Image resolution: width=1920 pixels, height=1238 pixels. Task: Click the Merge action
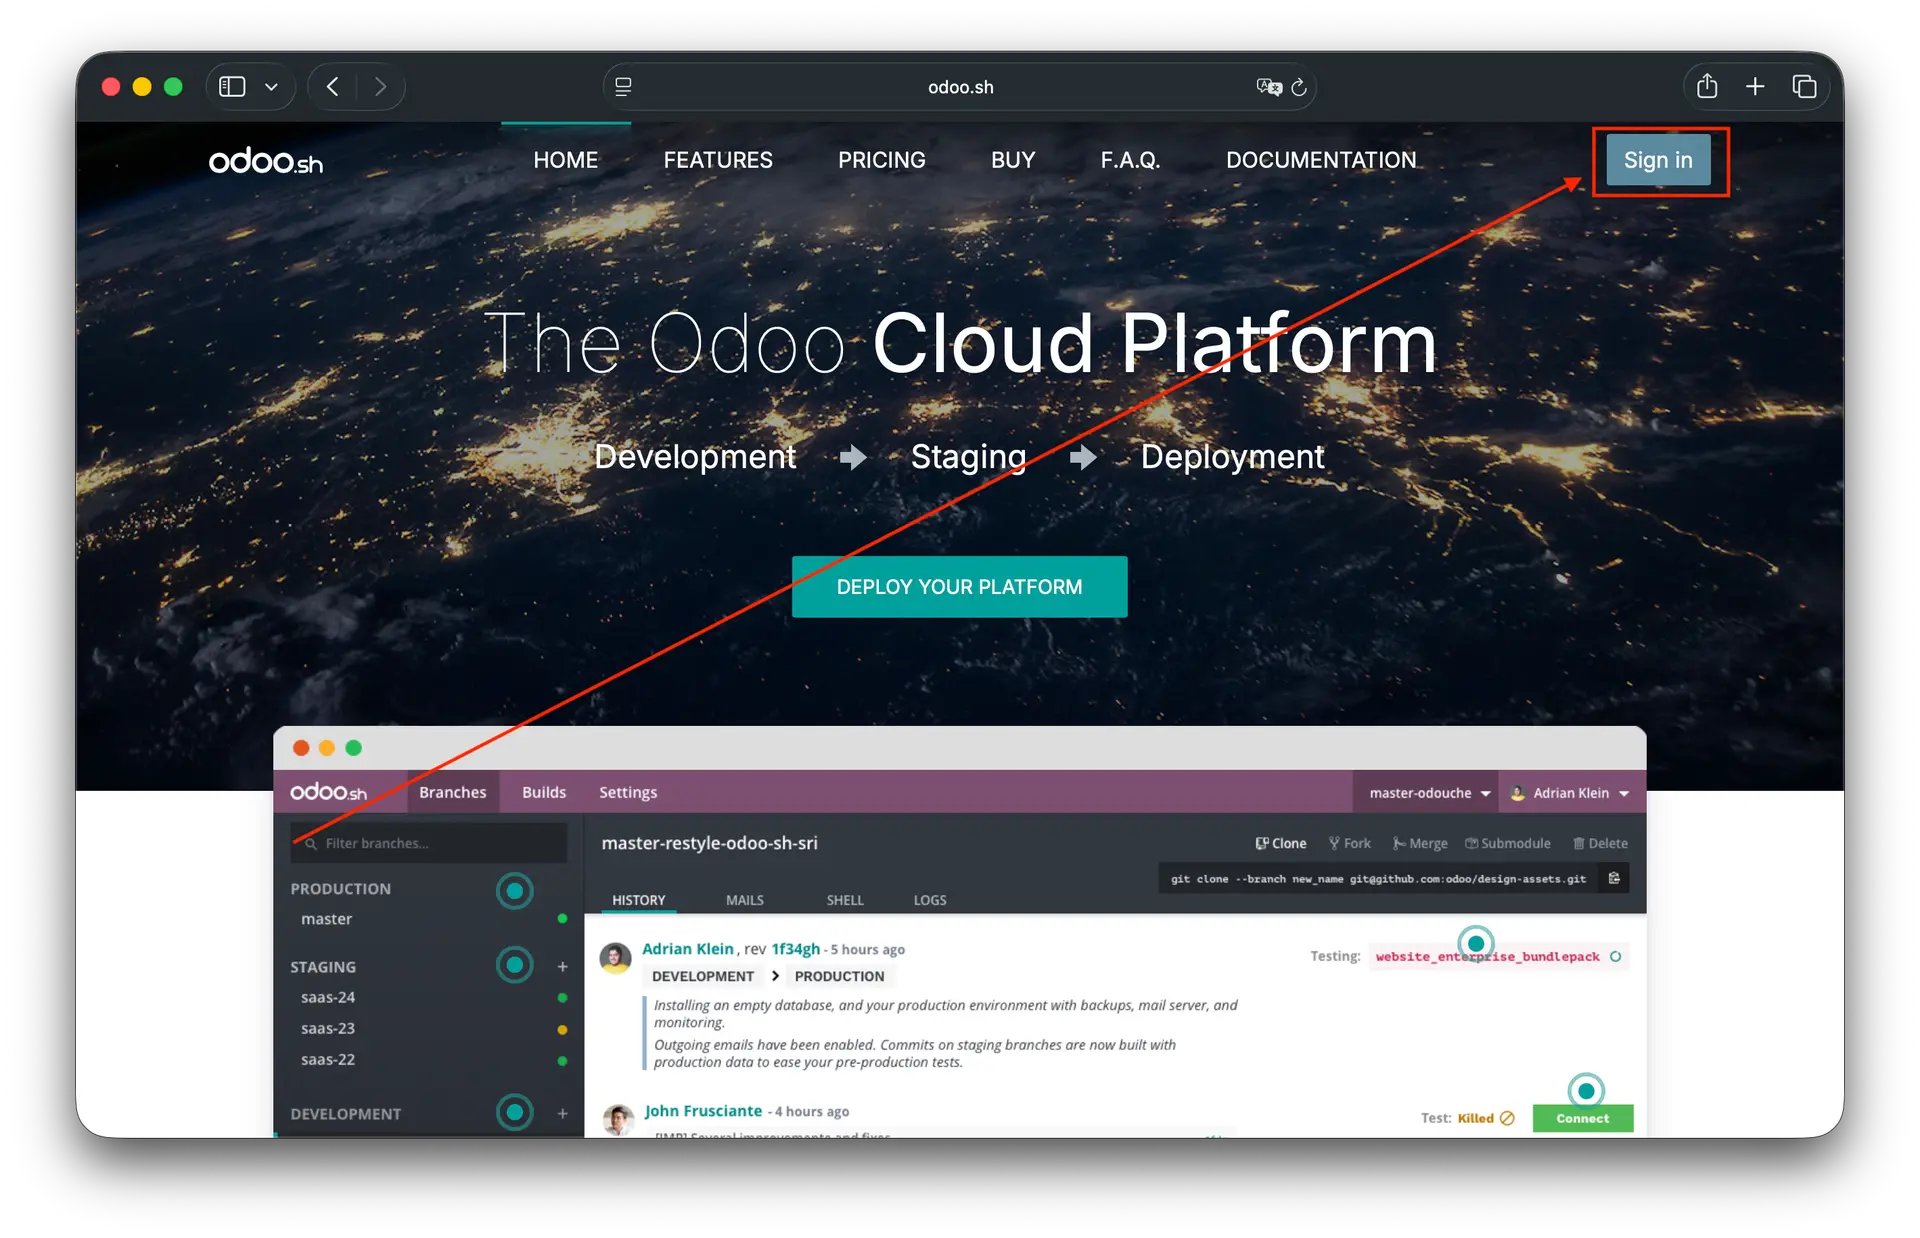click(1420, 843)
